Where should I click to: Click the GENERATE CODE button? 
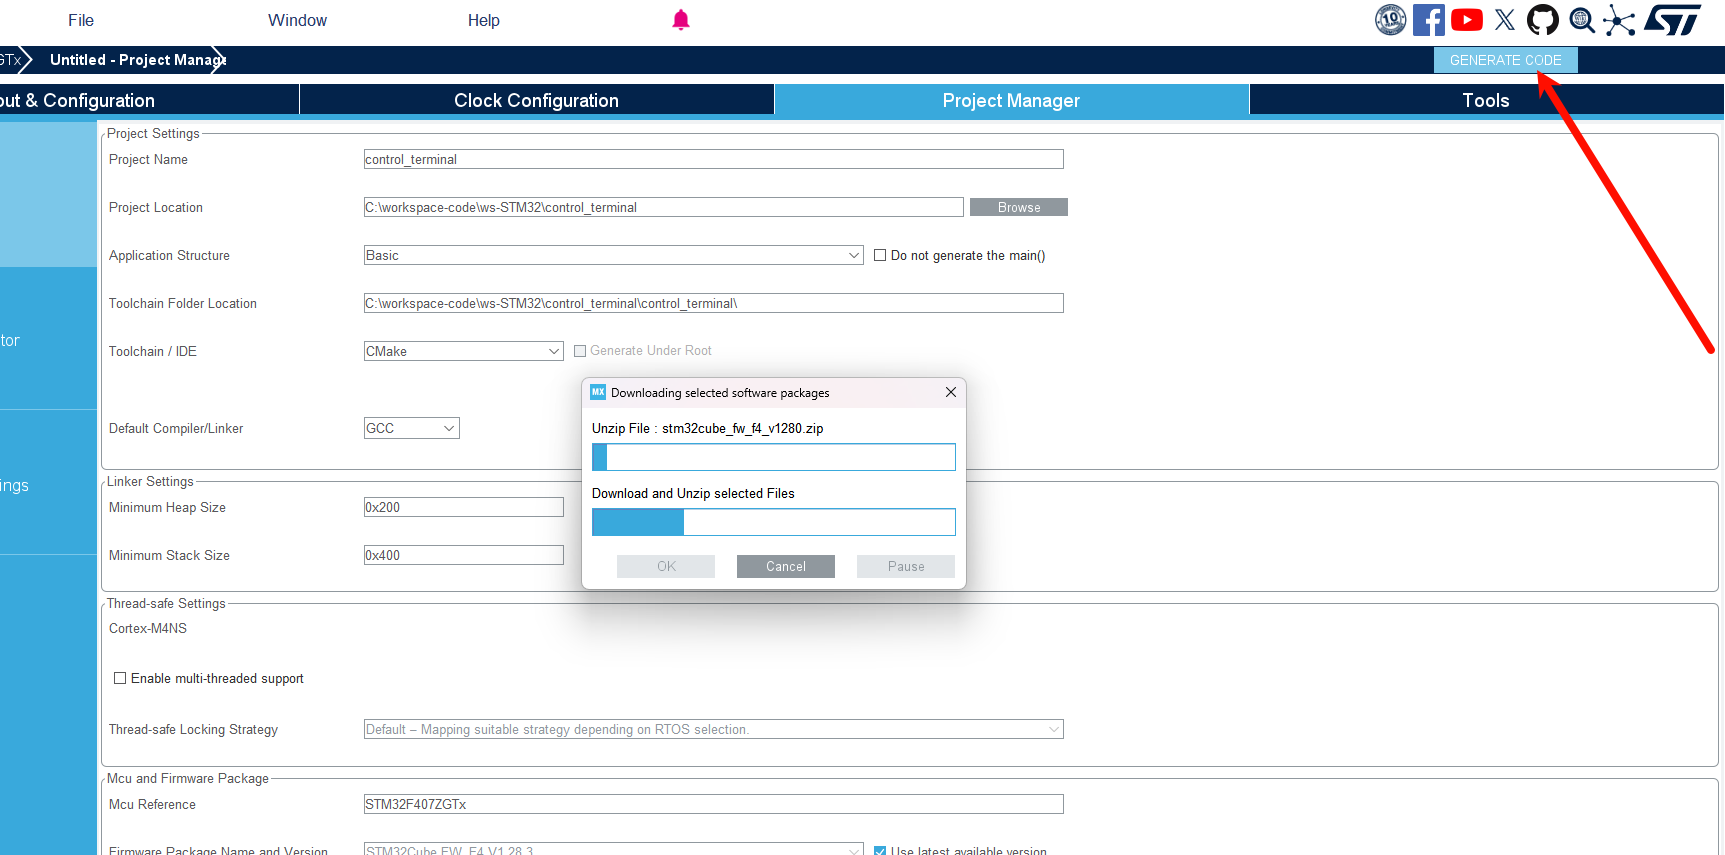pos(1506,60)
